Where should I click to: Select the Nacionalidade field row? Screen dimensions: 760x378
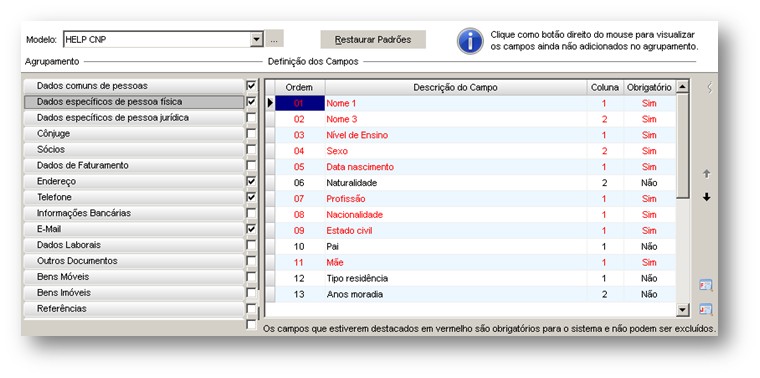470,215
